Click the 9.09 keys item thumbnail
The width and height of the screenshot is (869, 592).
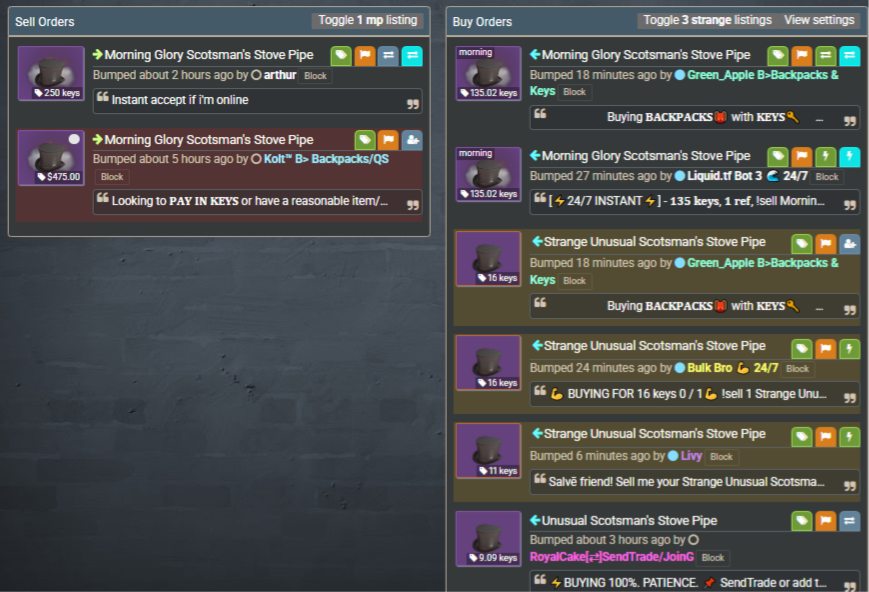(x=488, y=539)
